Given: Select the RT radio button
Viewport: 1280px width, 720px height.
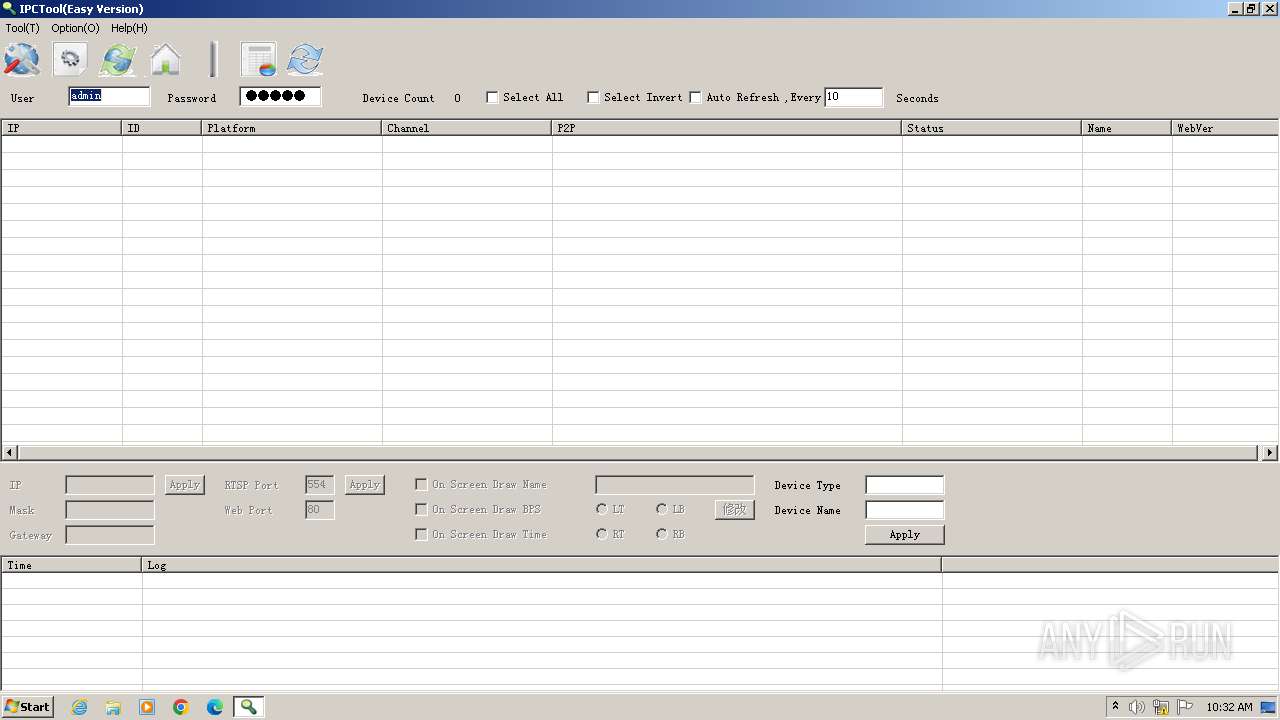Looking at the screenshot, I should (601, 534).
